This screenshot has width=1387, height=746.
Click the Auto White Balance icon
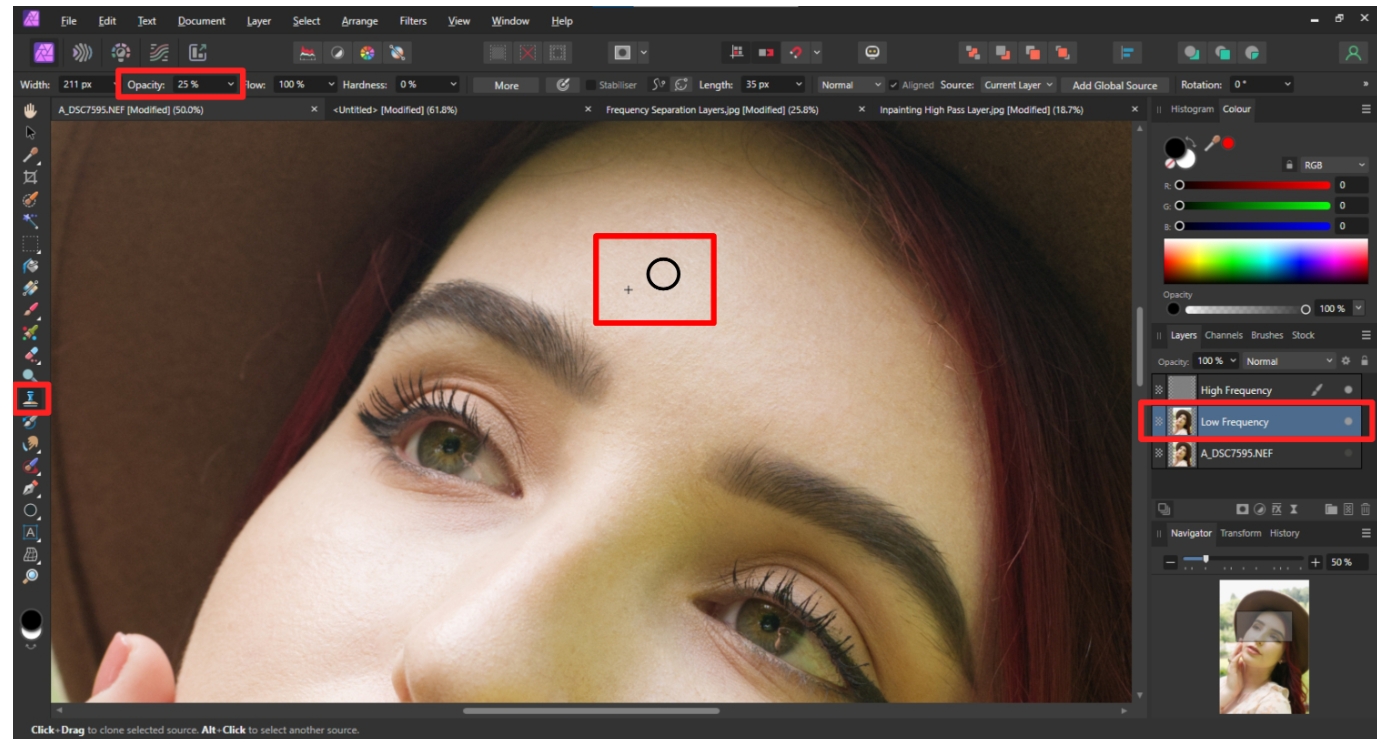click(398, 52)
